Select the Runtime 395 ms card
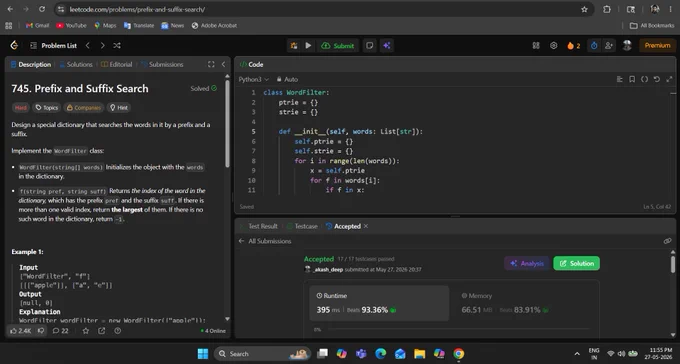Image resolution: width=680 pixels, height=364 pixels. point(379,303)
